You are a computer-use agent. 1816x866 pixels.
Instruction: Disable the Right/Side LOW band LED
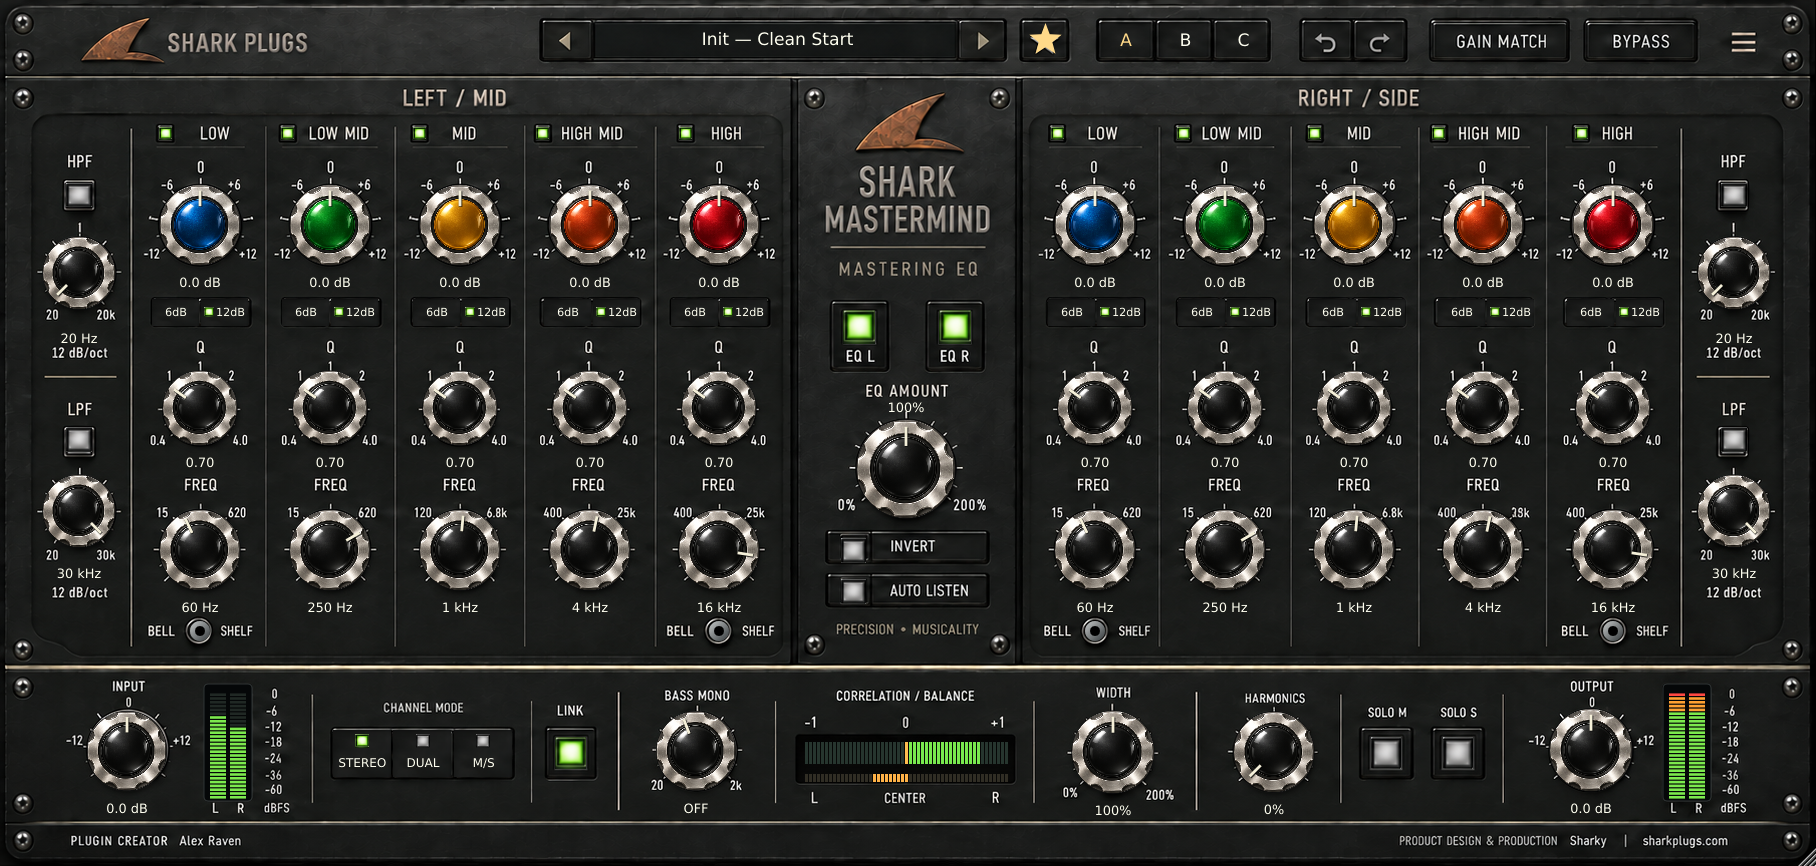[1058, 133]
